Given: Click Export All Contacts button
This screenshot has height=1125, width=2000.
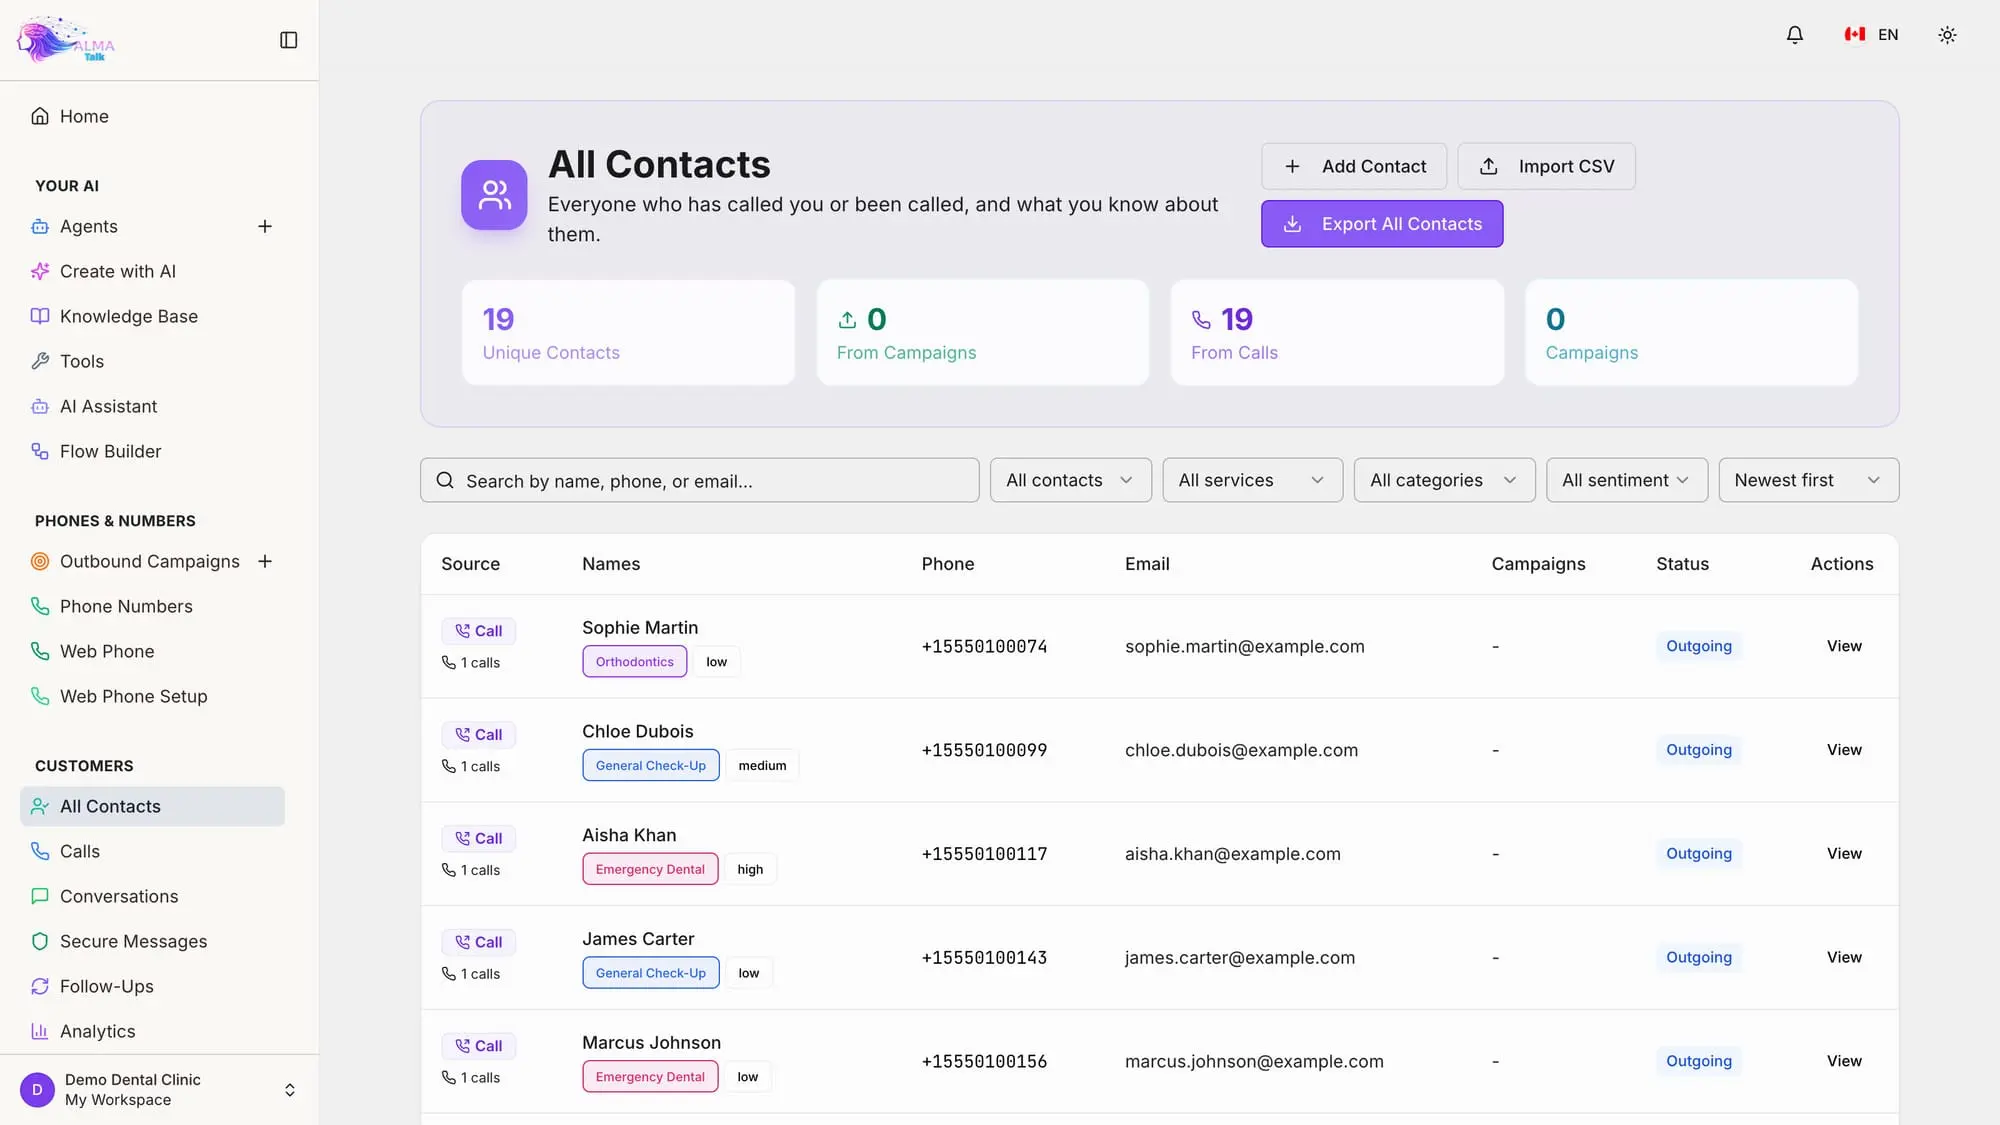Looking at the screenshot, I should [1381, 224].
